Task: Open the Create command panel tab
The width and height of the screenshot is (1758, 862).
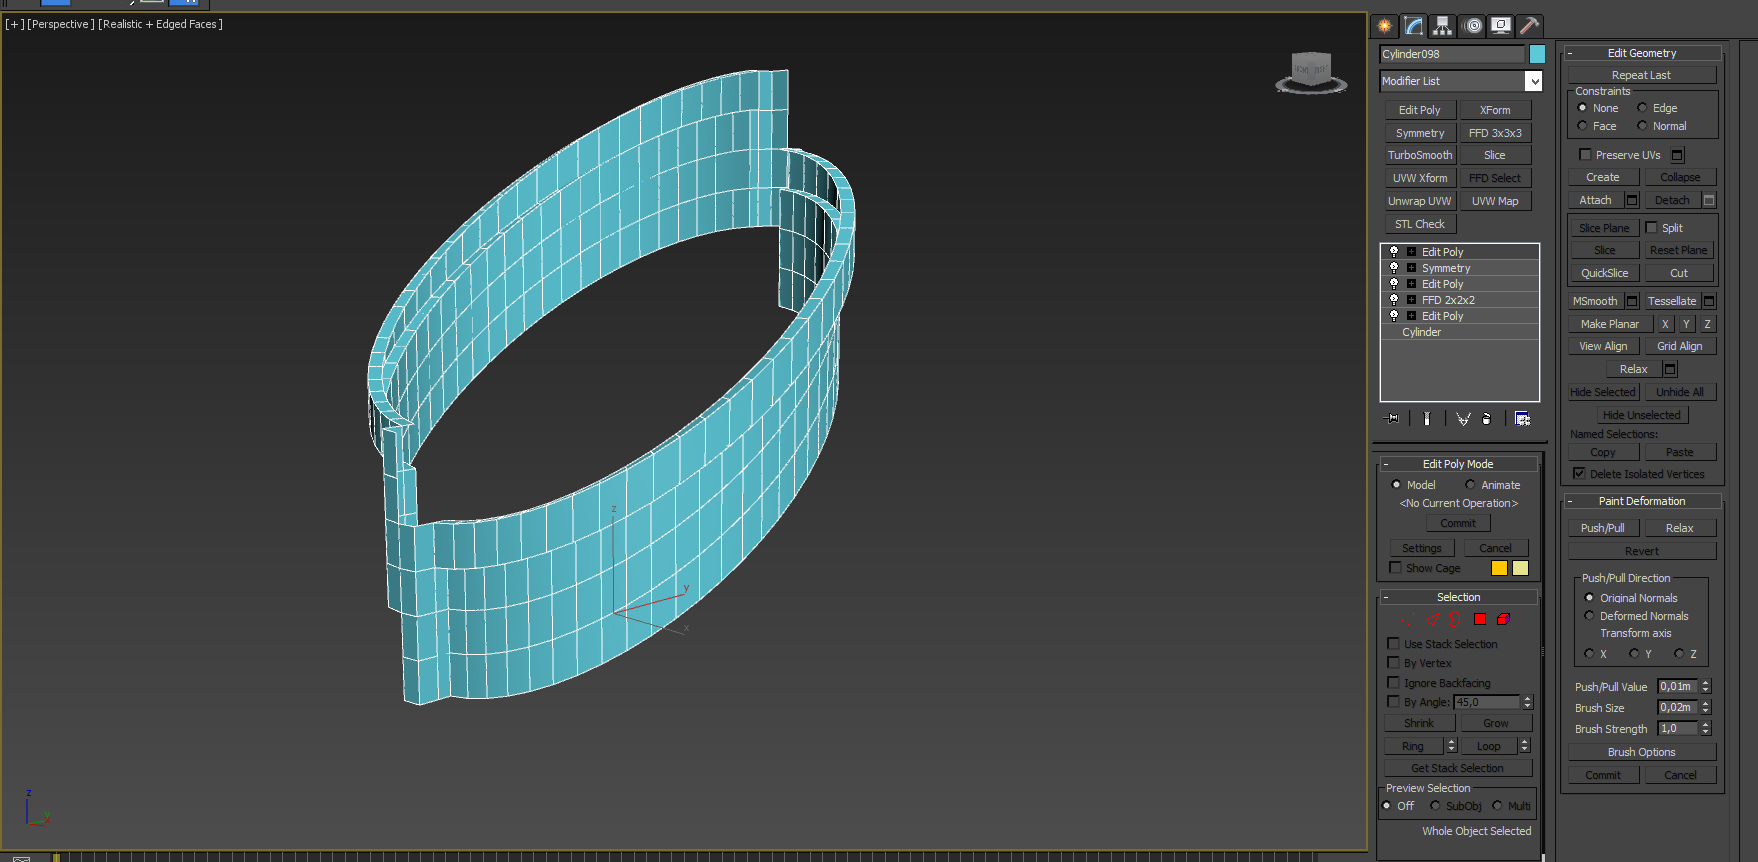Action: pyautogui.click(x=1385, y=26)
